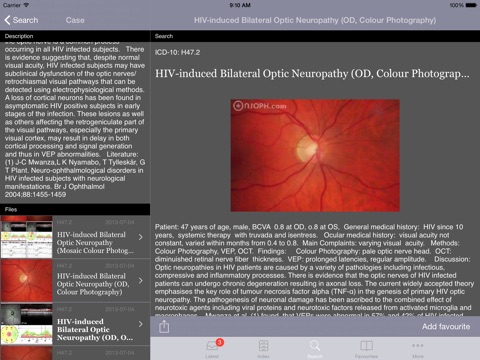The width and height of the screenshot is (480, 360).
Task: Tap the red fundus file thumbnail
Action: pos(26,281)
